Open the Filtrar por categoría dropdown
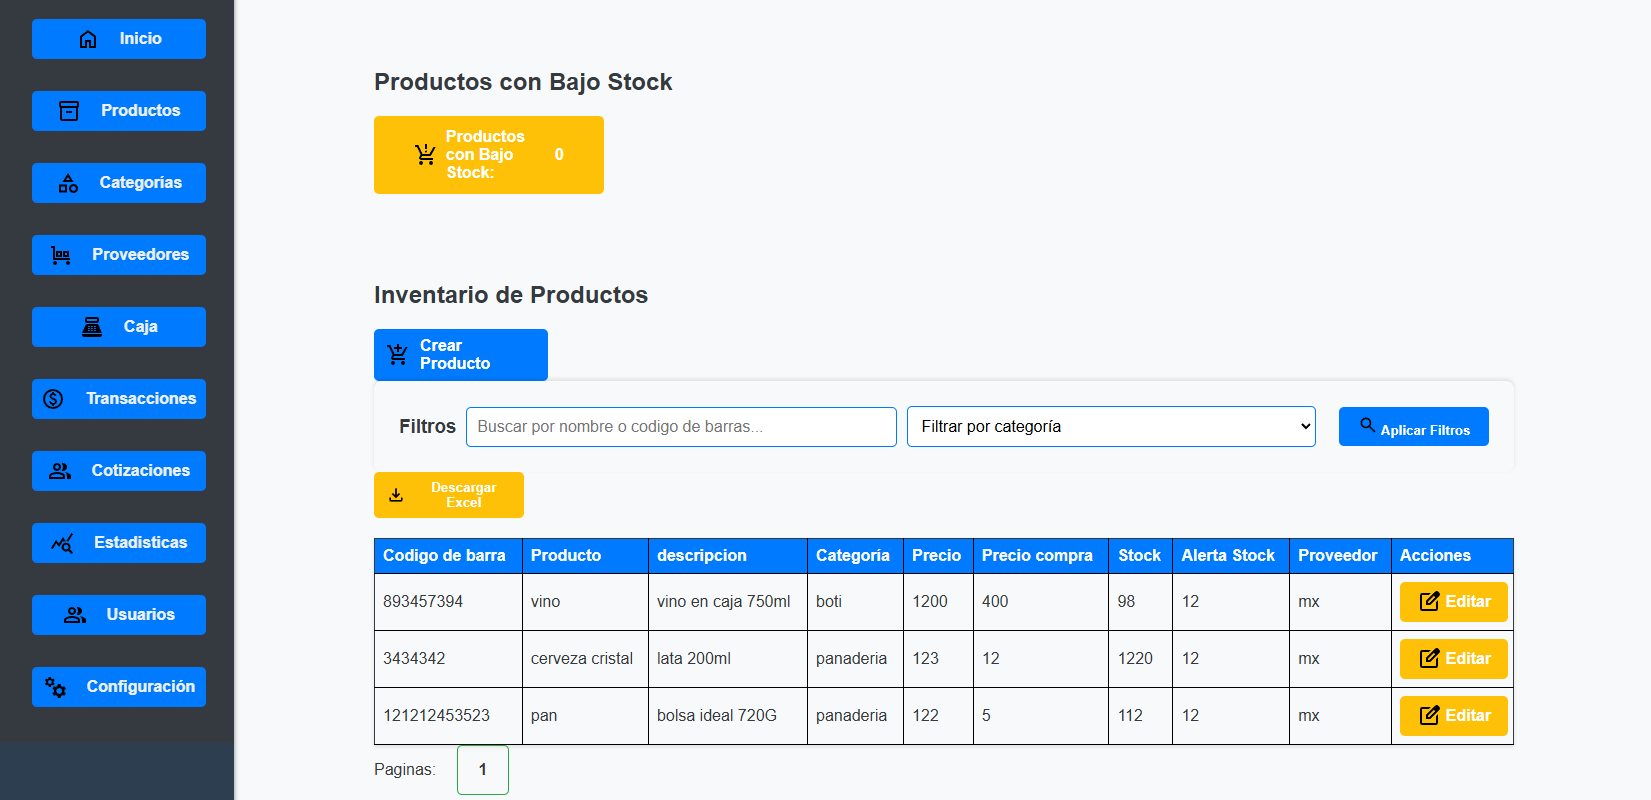The height and width of the screenshot is (800, 1651). tap(1111, 426)
